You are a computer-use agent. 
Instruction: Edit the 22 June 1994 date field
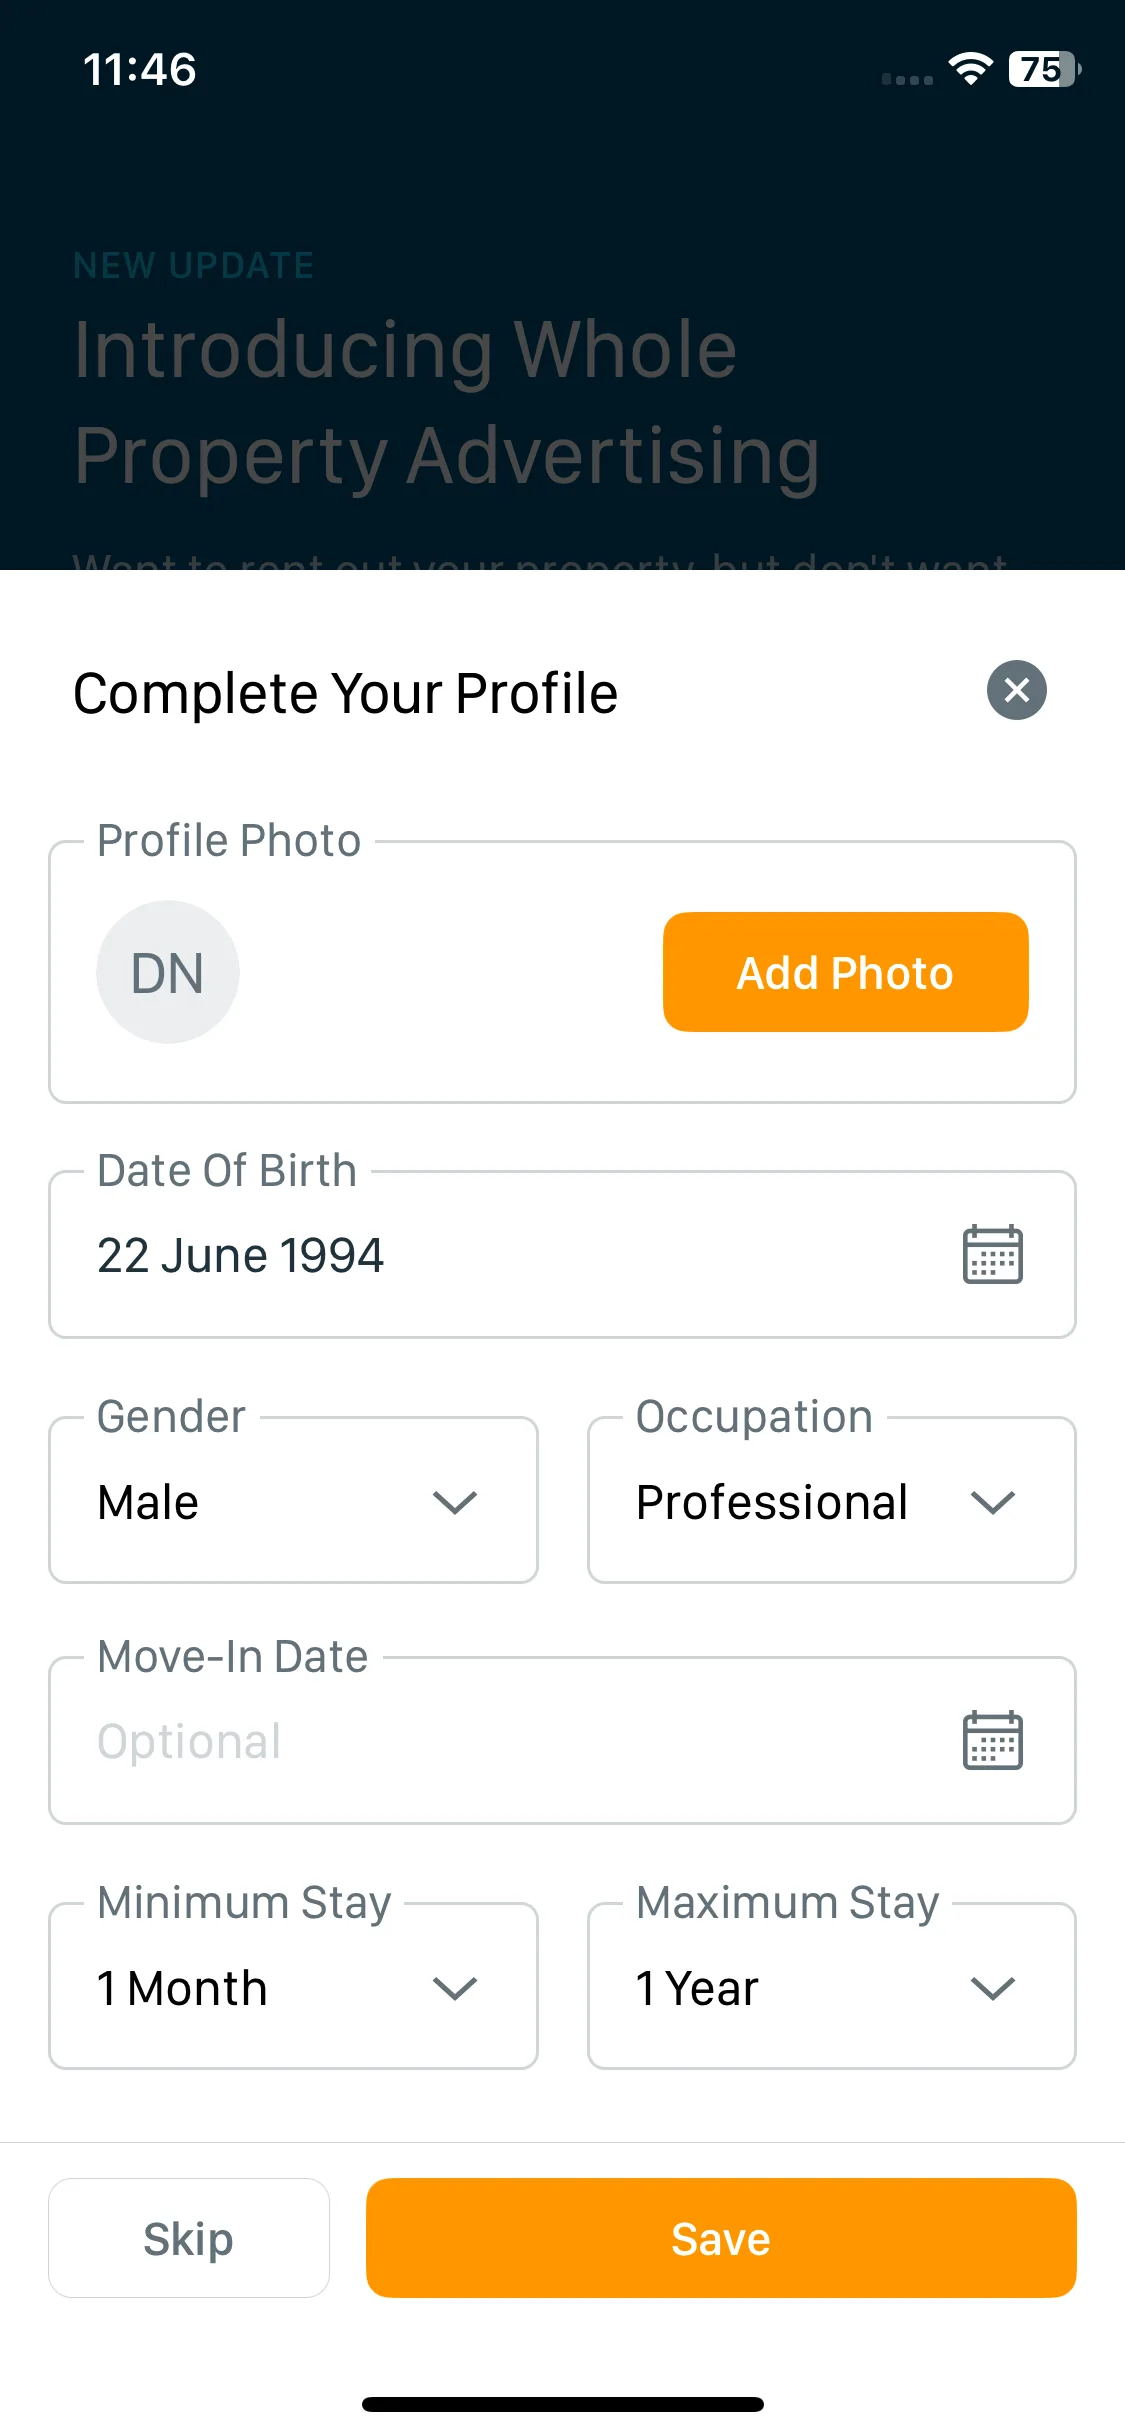click(x=562, y=1254)
